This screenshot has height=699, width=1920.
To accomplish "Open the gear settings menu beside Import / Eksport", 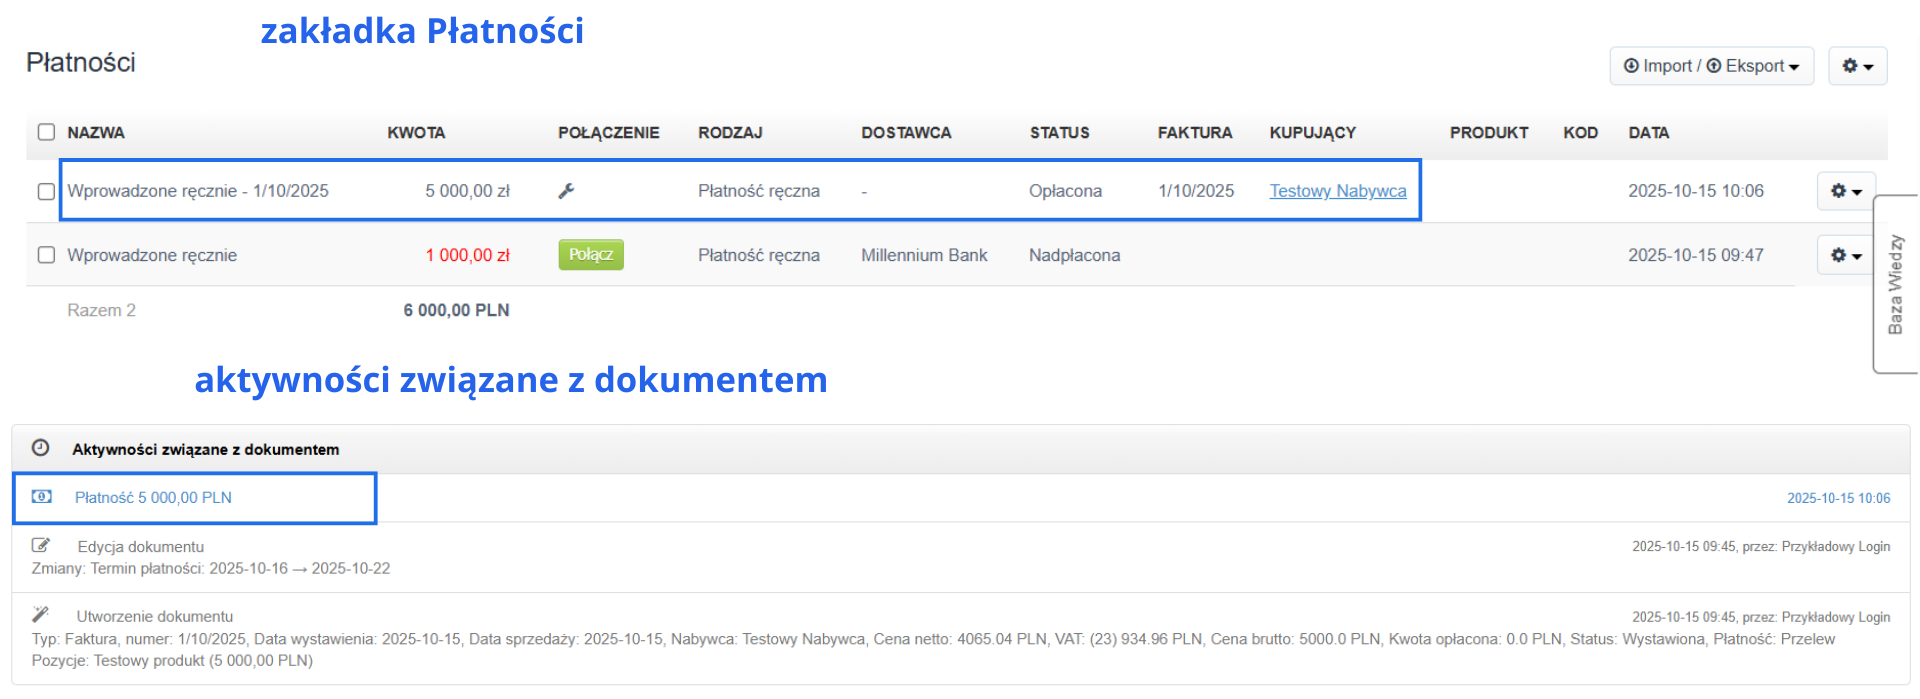I will coord(1857,66).
